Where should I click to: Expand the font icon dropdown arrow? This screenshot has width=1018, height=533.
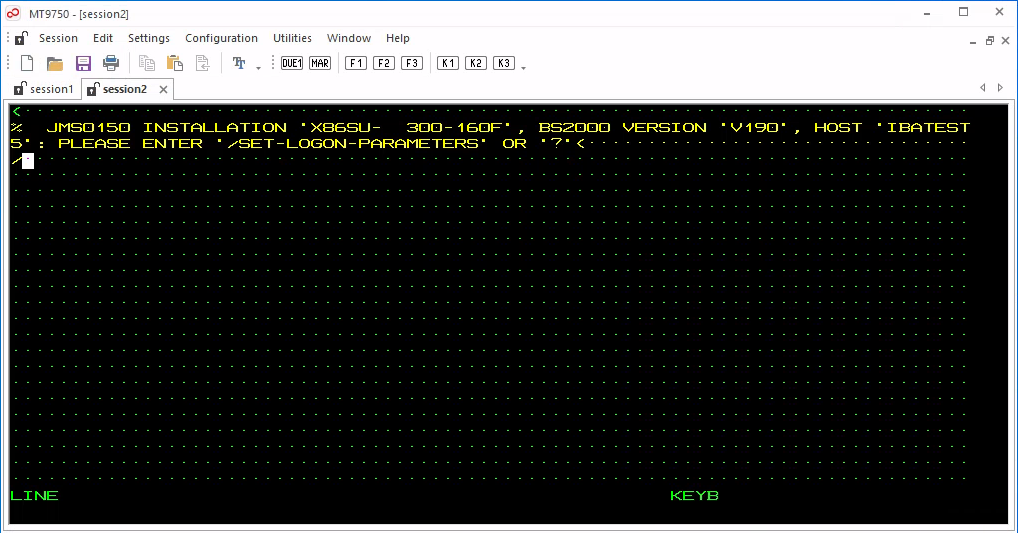click(258, 68)
